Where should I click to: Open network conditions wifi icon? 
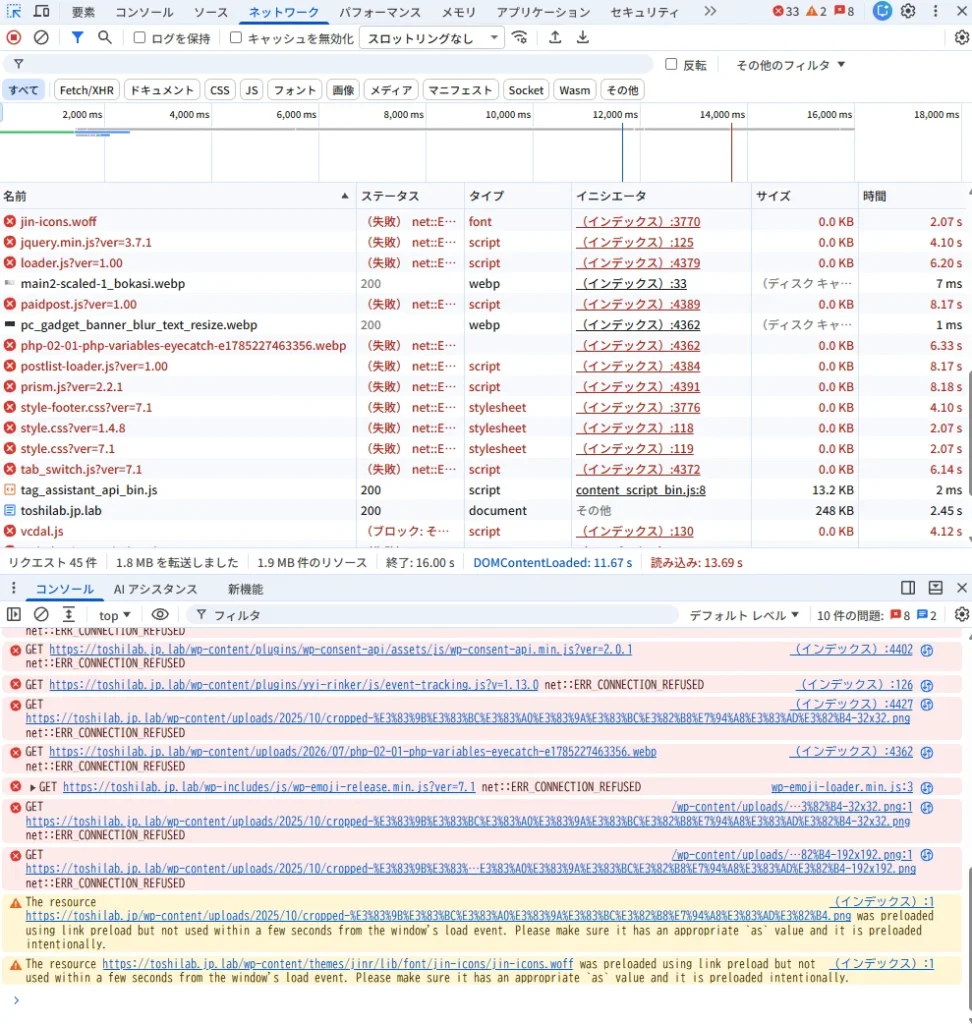click(519, 38)
